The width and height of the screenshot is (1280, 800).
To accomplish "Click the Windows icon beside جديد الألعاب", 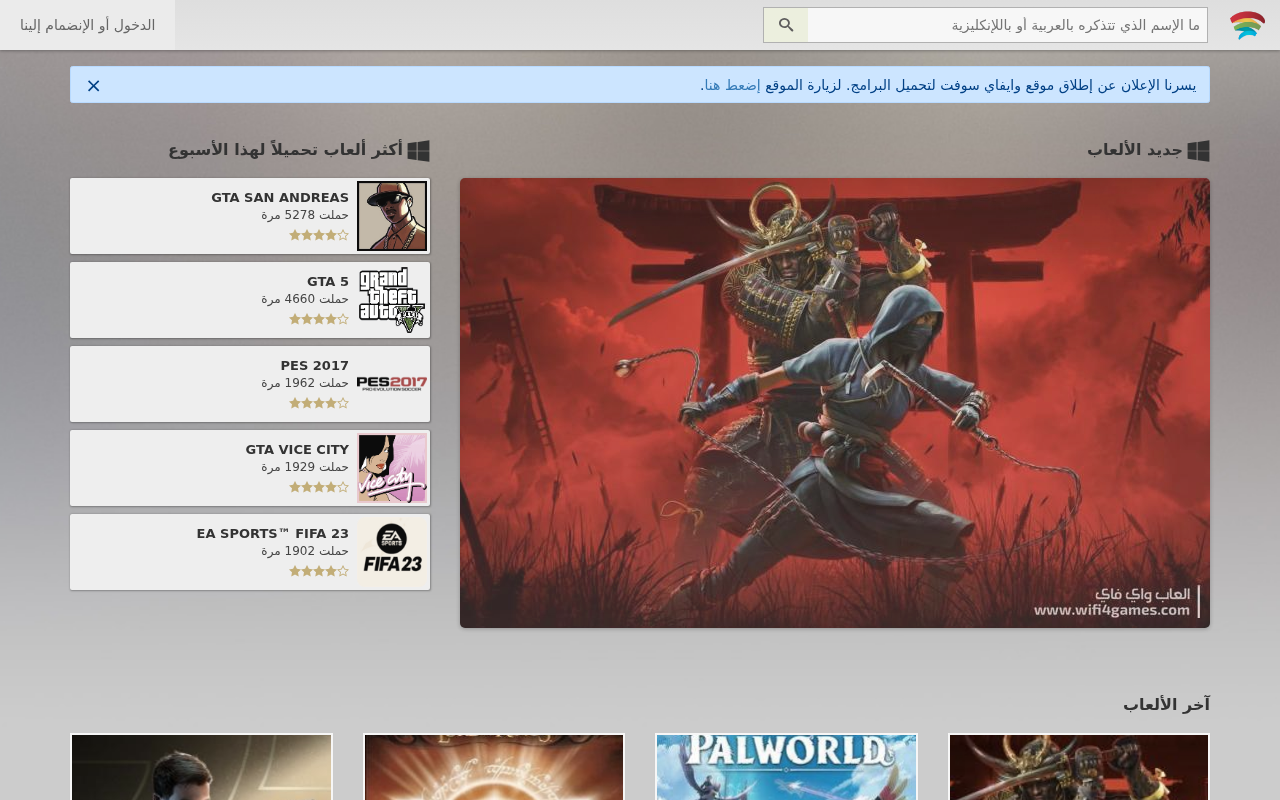I will tap(1198, 150).
